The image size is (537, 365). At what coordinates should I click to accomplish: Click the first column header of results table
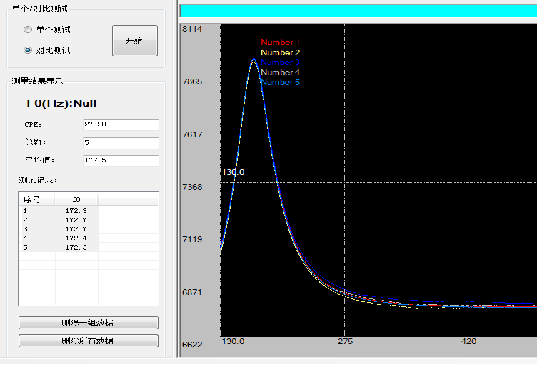(x=37, y=199)
